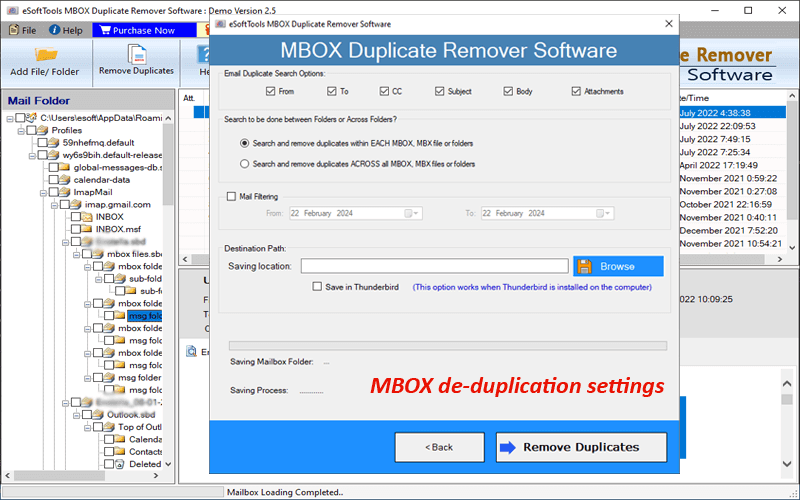
Task: Open the File menu
Action: [23, 30]
